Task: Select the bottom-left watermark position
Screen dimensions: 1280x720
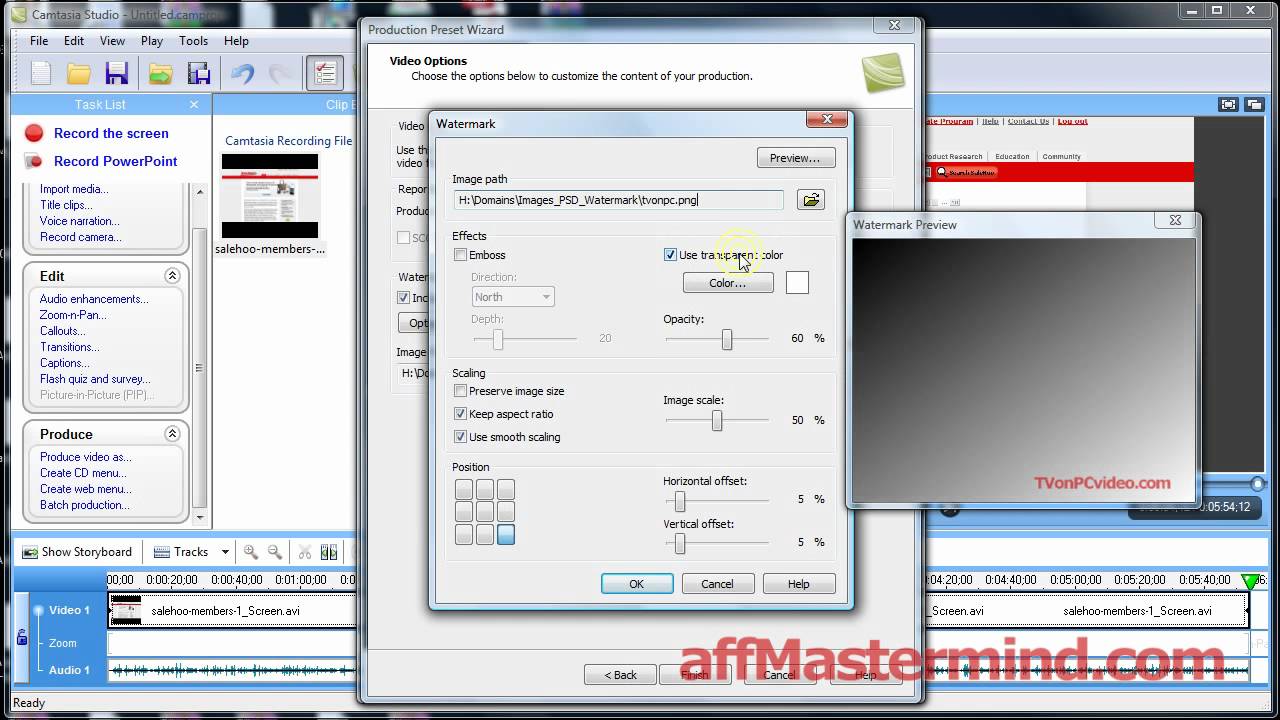Action: point(464,535)
